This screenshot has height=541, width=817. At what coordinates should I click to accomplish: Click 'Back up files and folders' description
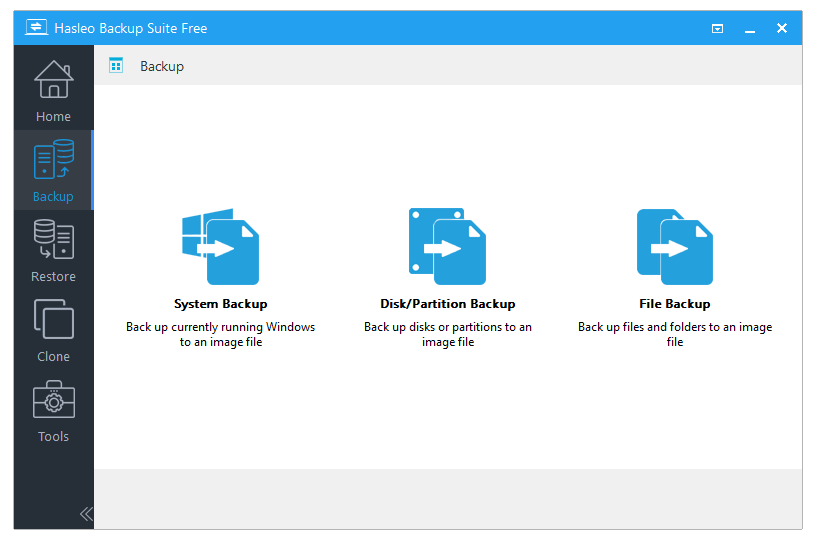click(x=675, y=334)
